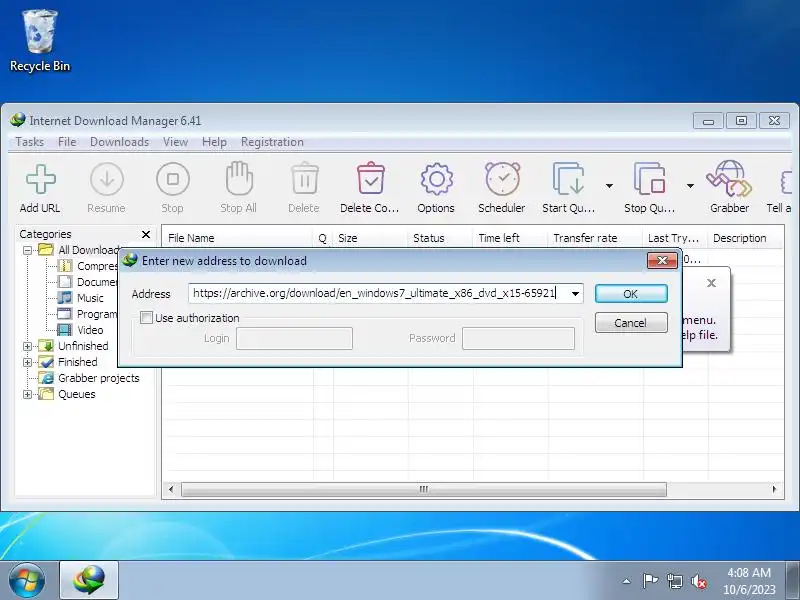
Task: Select the Music category icon
Action: point(64,297)
